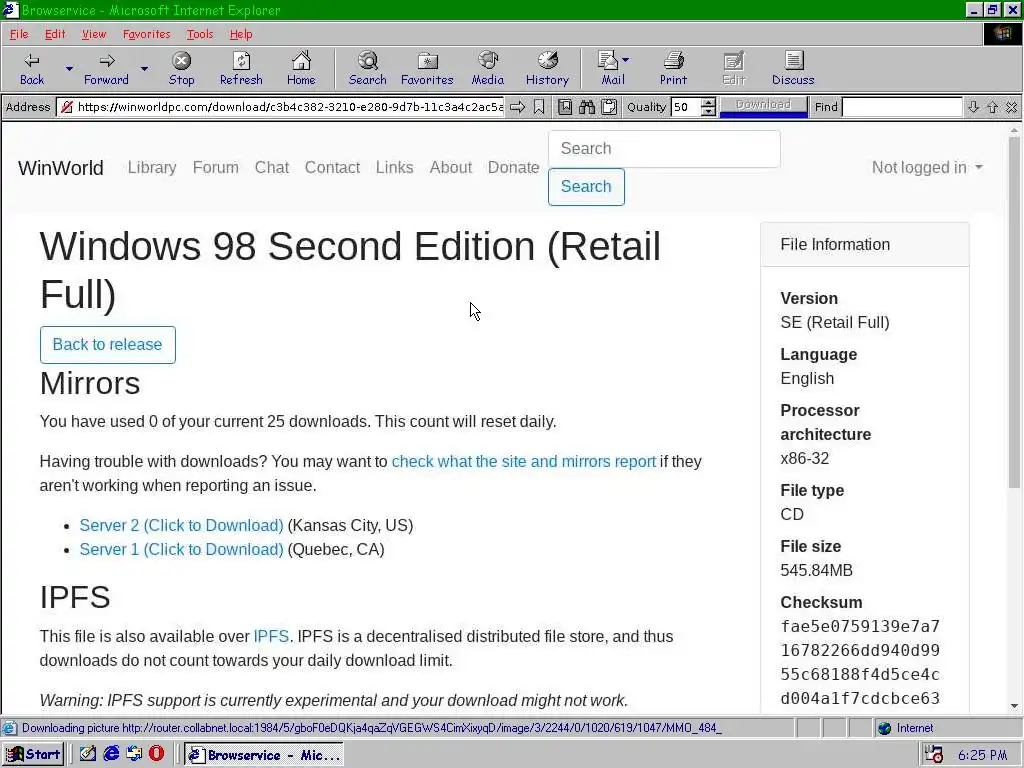Open the Back history dropdown arrow

[x=69, y=69]
